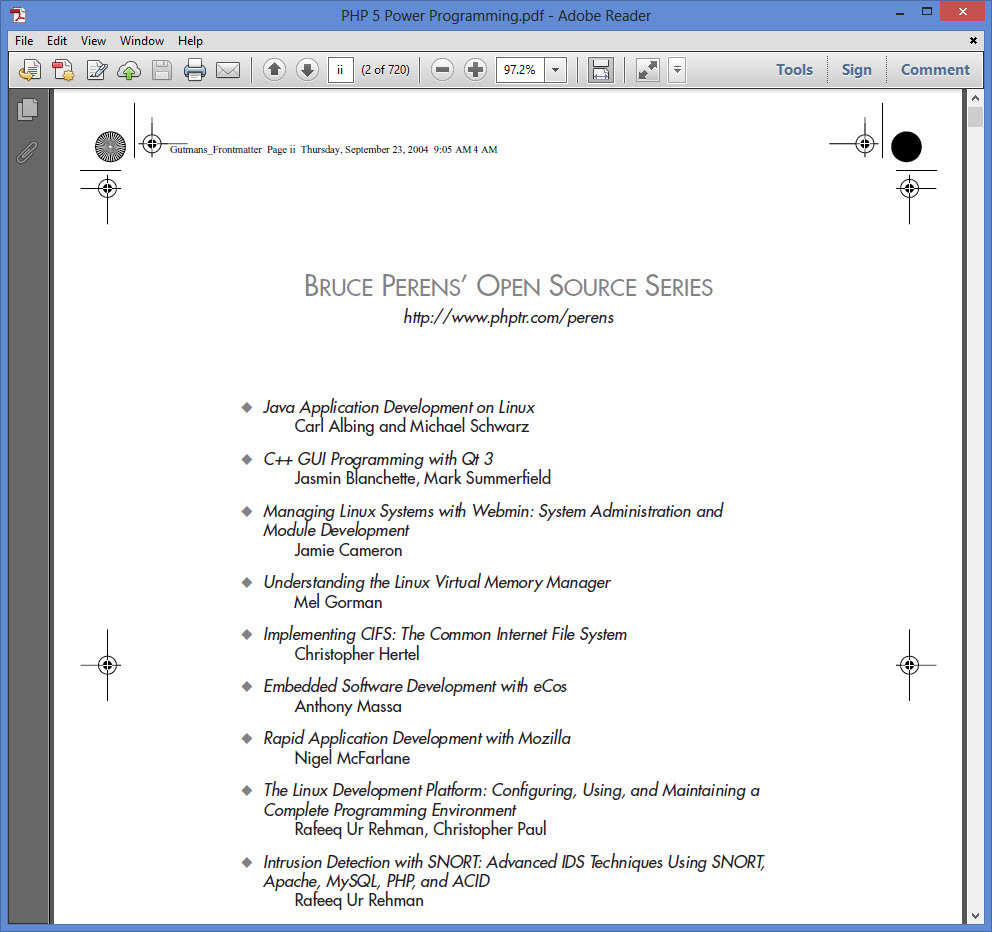Click author name 'Anthony Massa'

(x=348, y=705)
